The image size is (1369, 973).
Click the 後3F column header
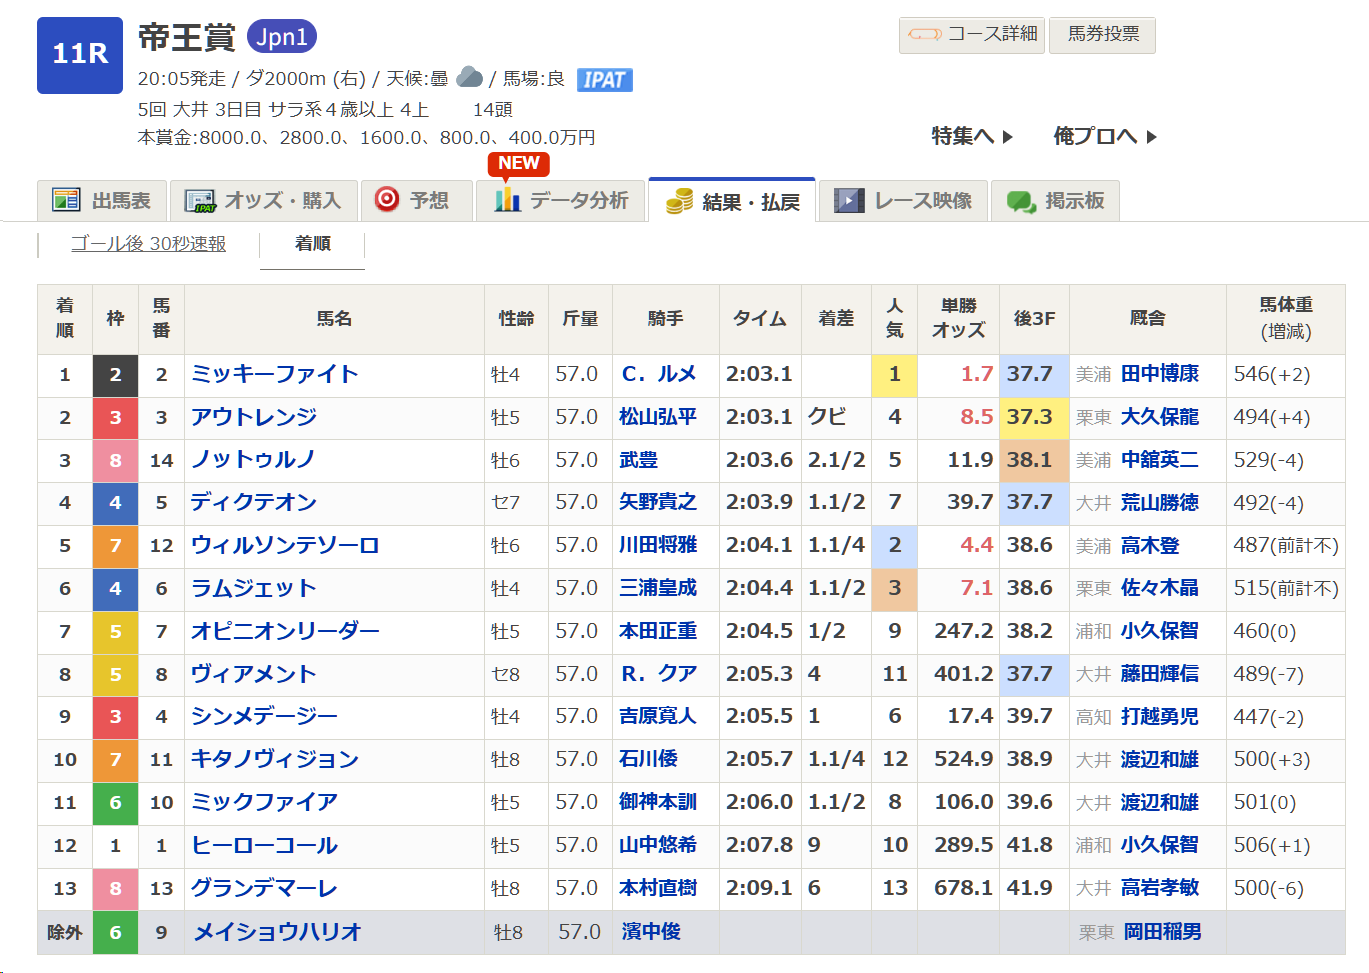tap(1034, 319)
